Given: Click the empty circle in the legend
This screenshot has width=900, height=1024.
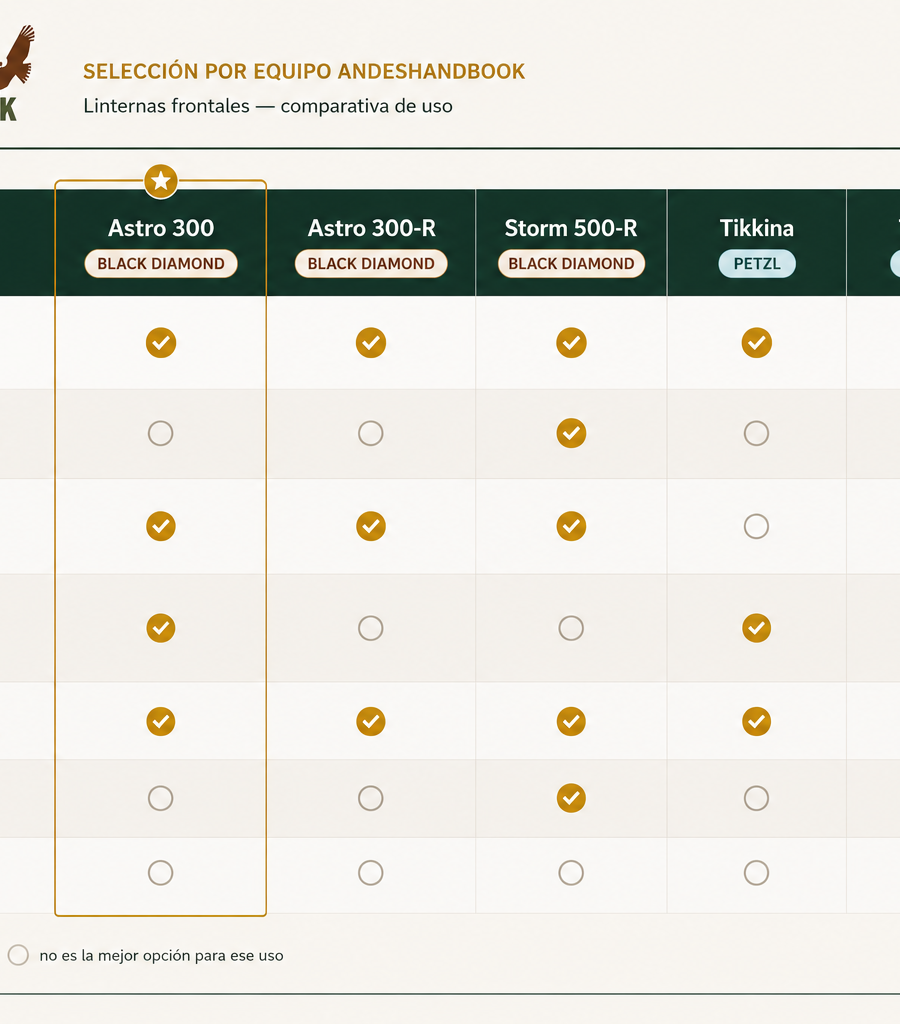Looking at the screenshot, I should click(x=18, y=955).
